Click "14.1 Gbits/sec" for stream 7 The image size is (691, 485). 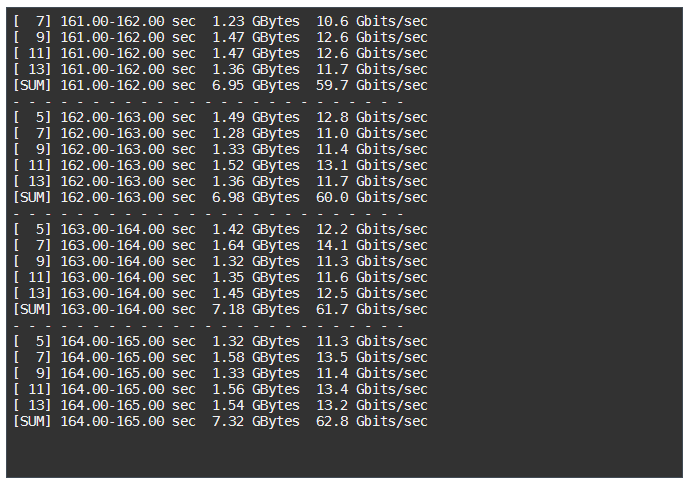pyautogui.click(x=372, y=245)
